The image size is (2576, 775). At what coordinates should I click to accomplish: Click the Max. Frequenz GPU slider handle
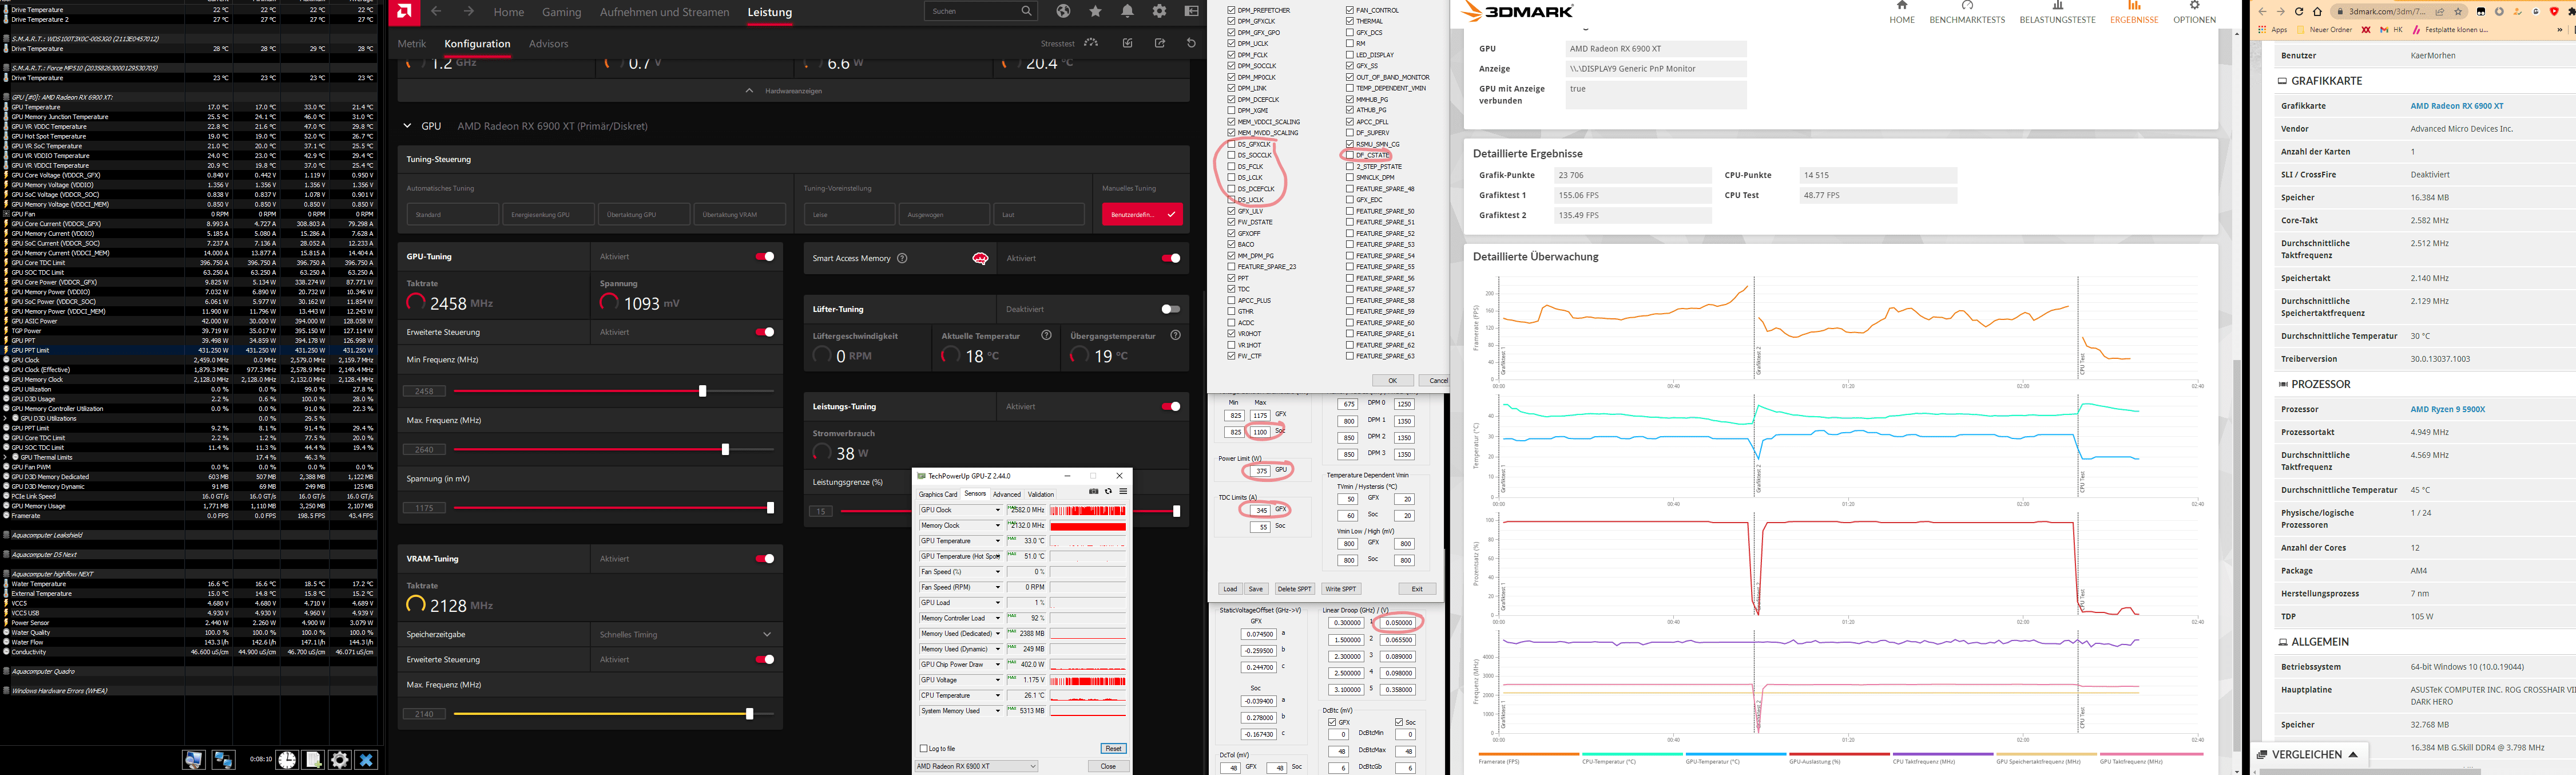725,450
